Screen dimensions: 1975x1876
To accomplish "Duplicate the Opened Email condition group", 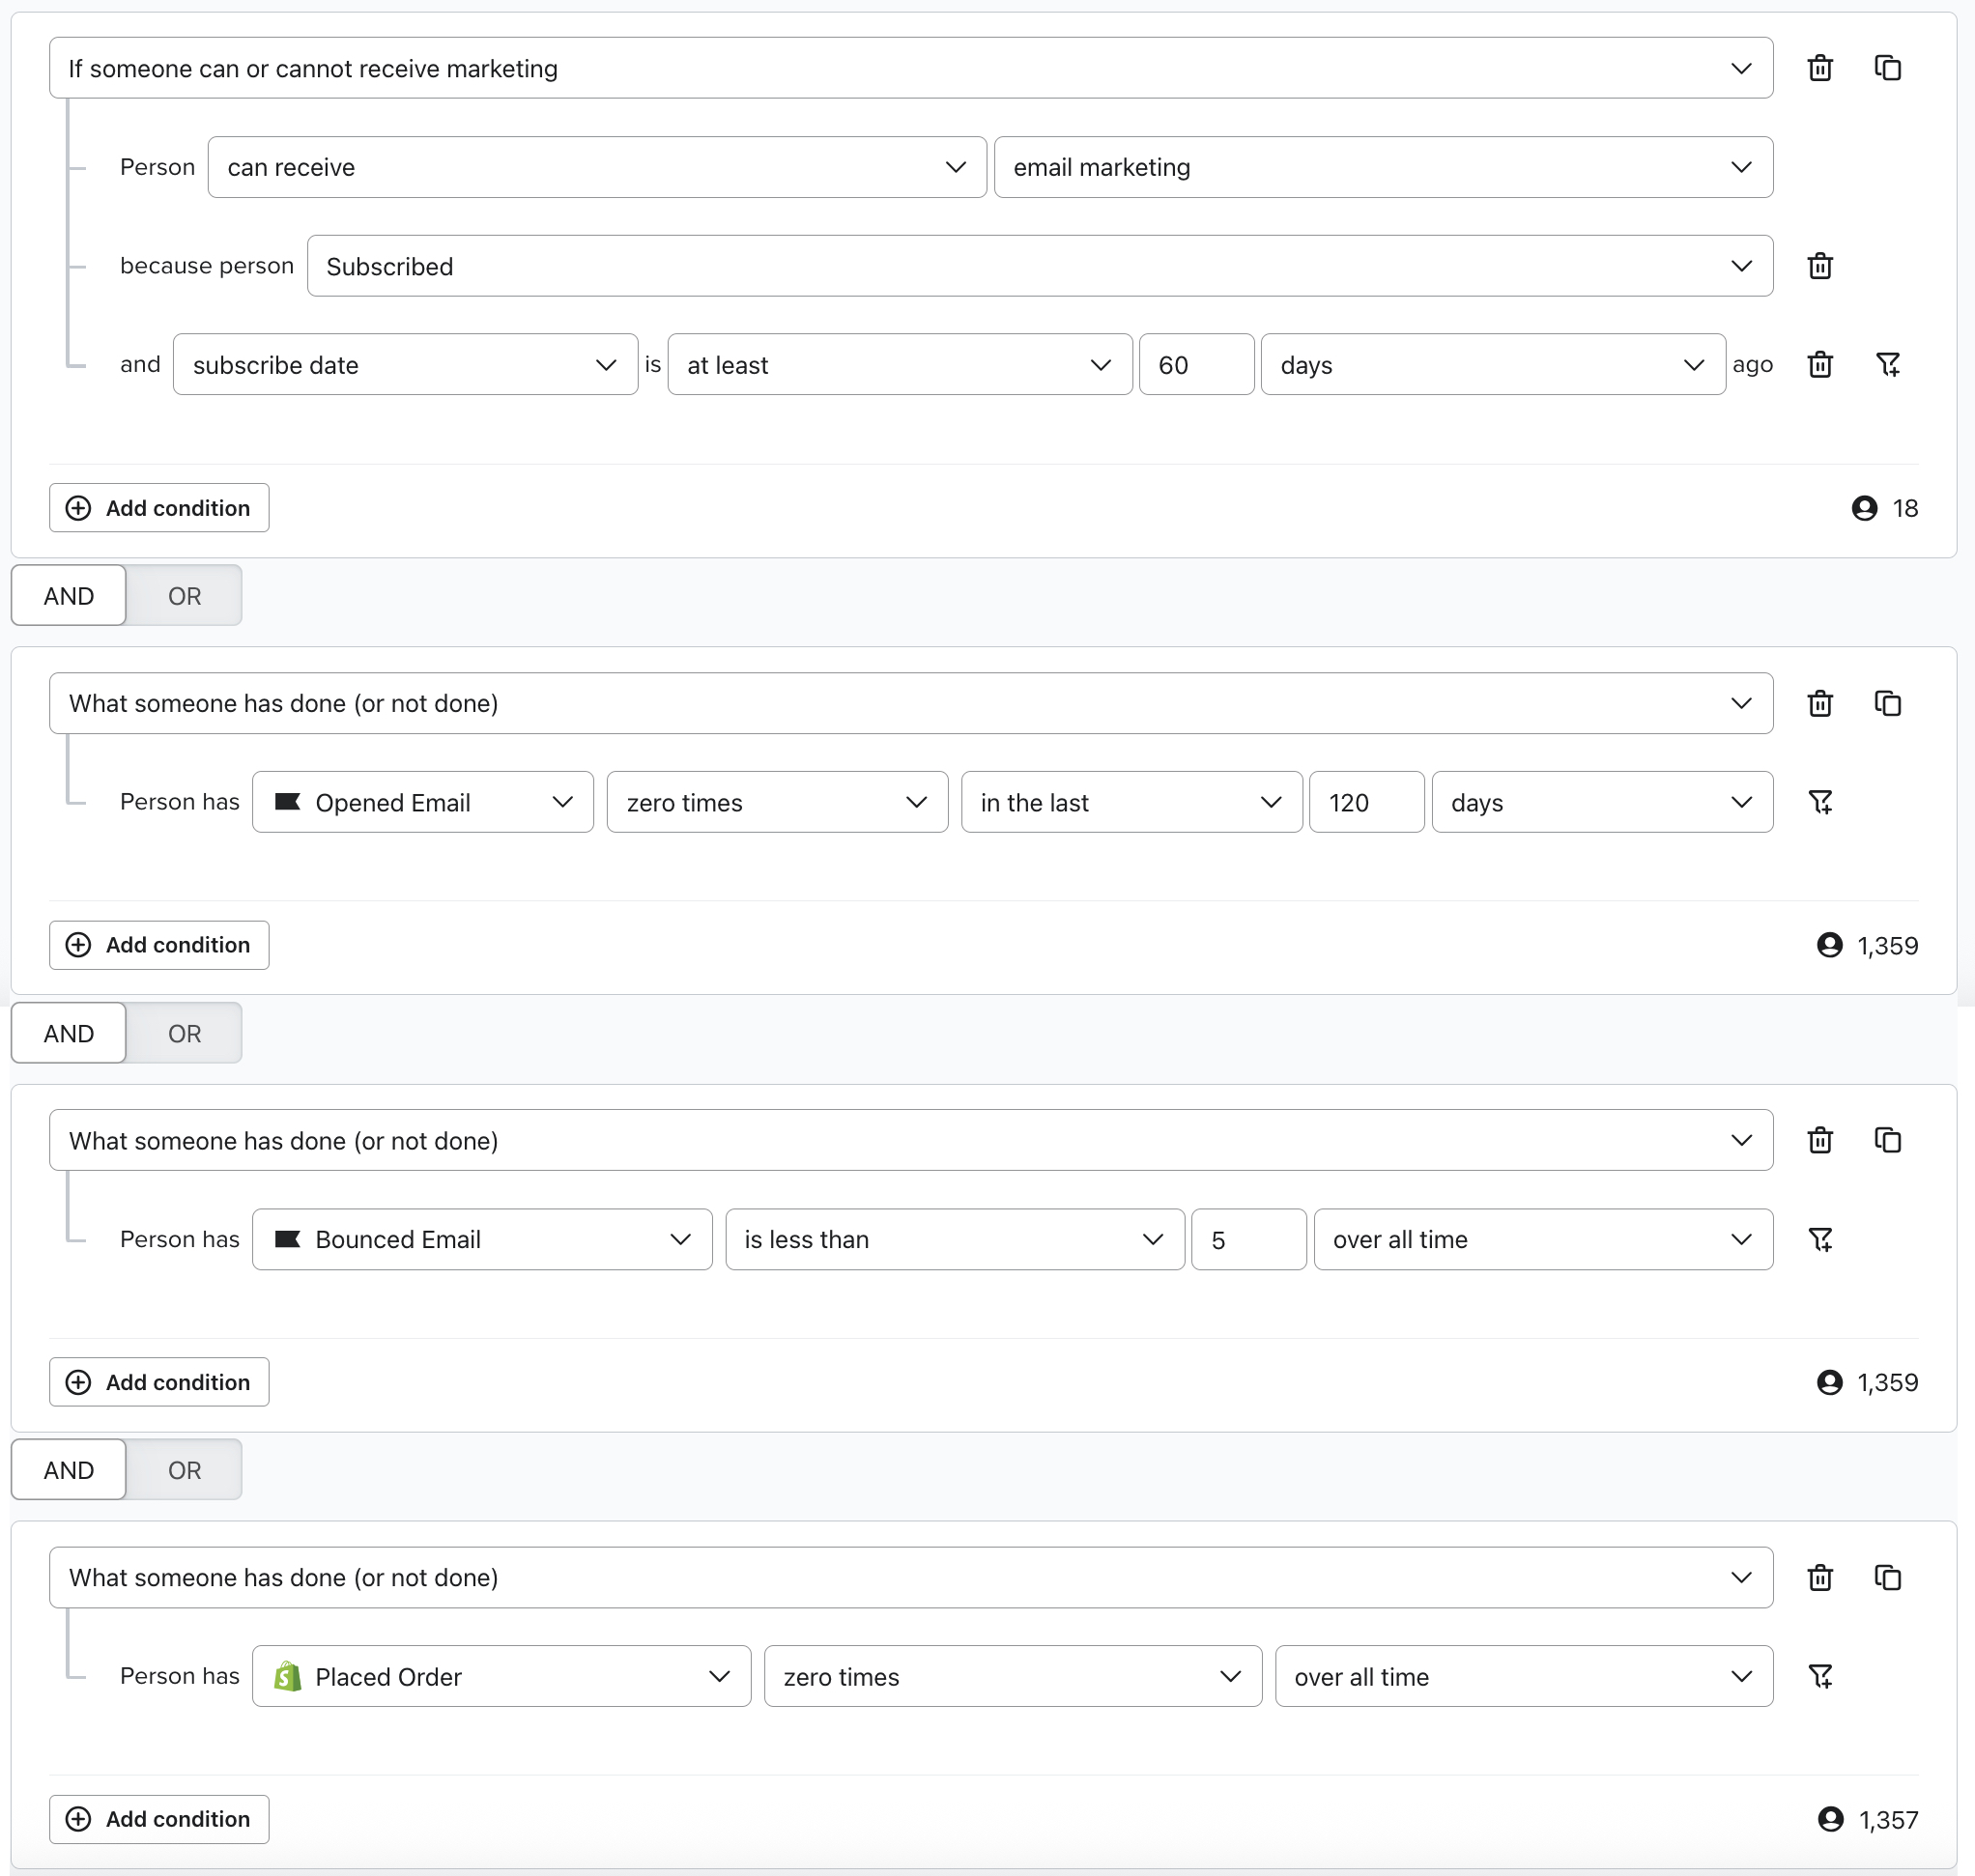I will click(1886, 703).
